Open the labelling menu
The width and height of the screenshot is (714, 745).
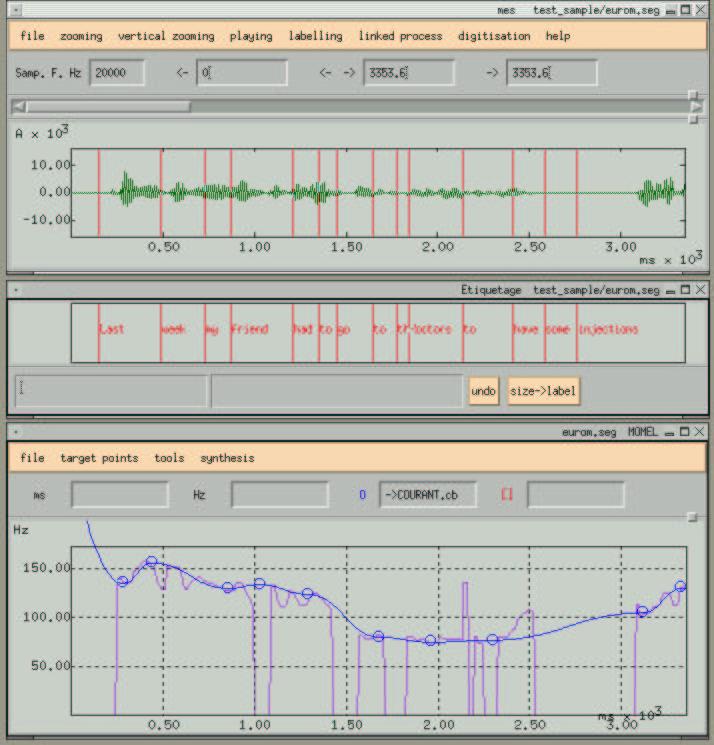(315, 36)
